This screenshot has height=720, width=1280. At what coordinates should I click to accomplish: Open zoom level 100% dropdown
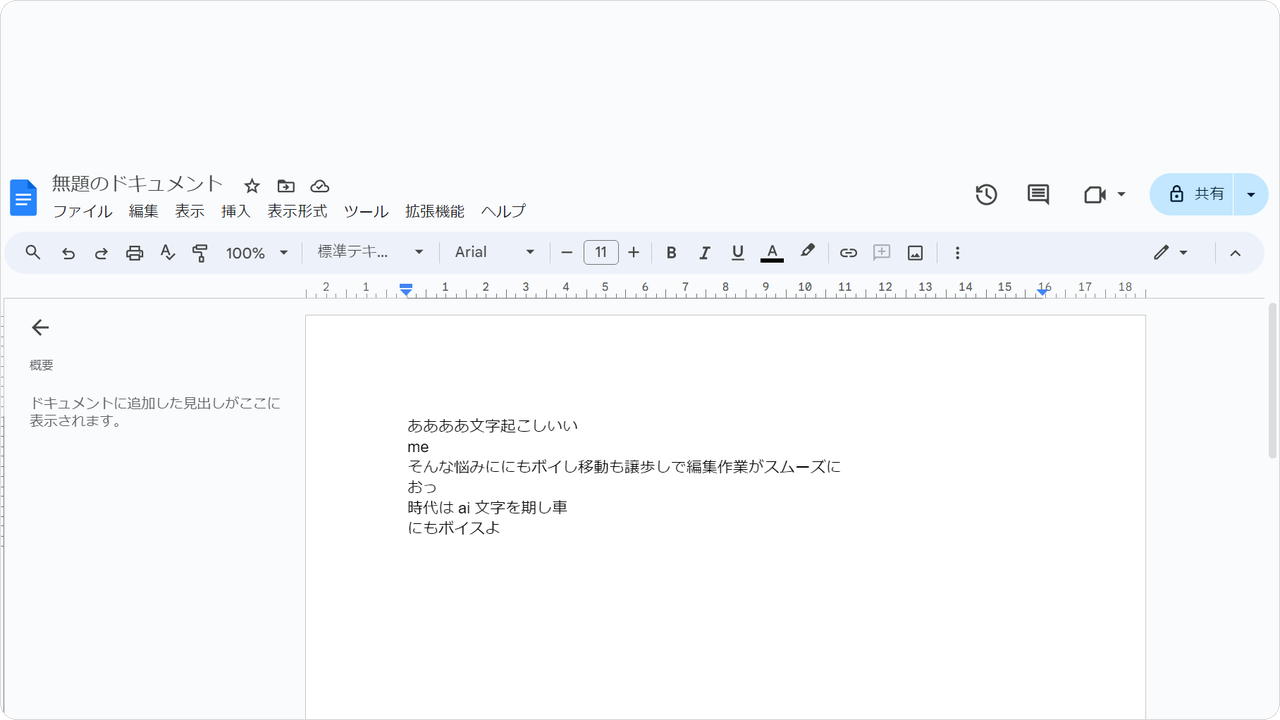click(256, 253)
